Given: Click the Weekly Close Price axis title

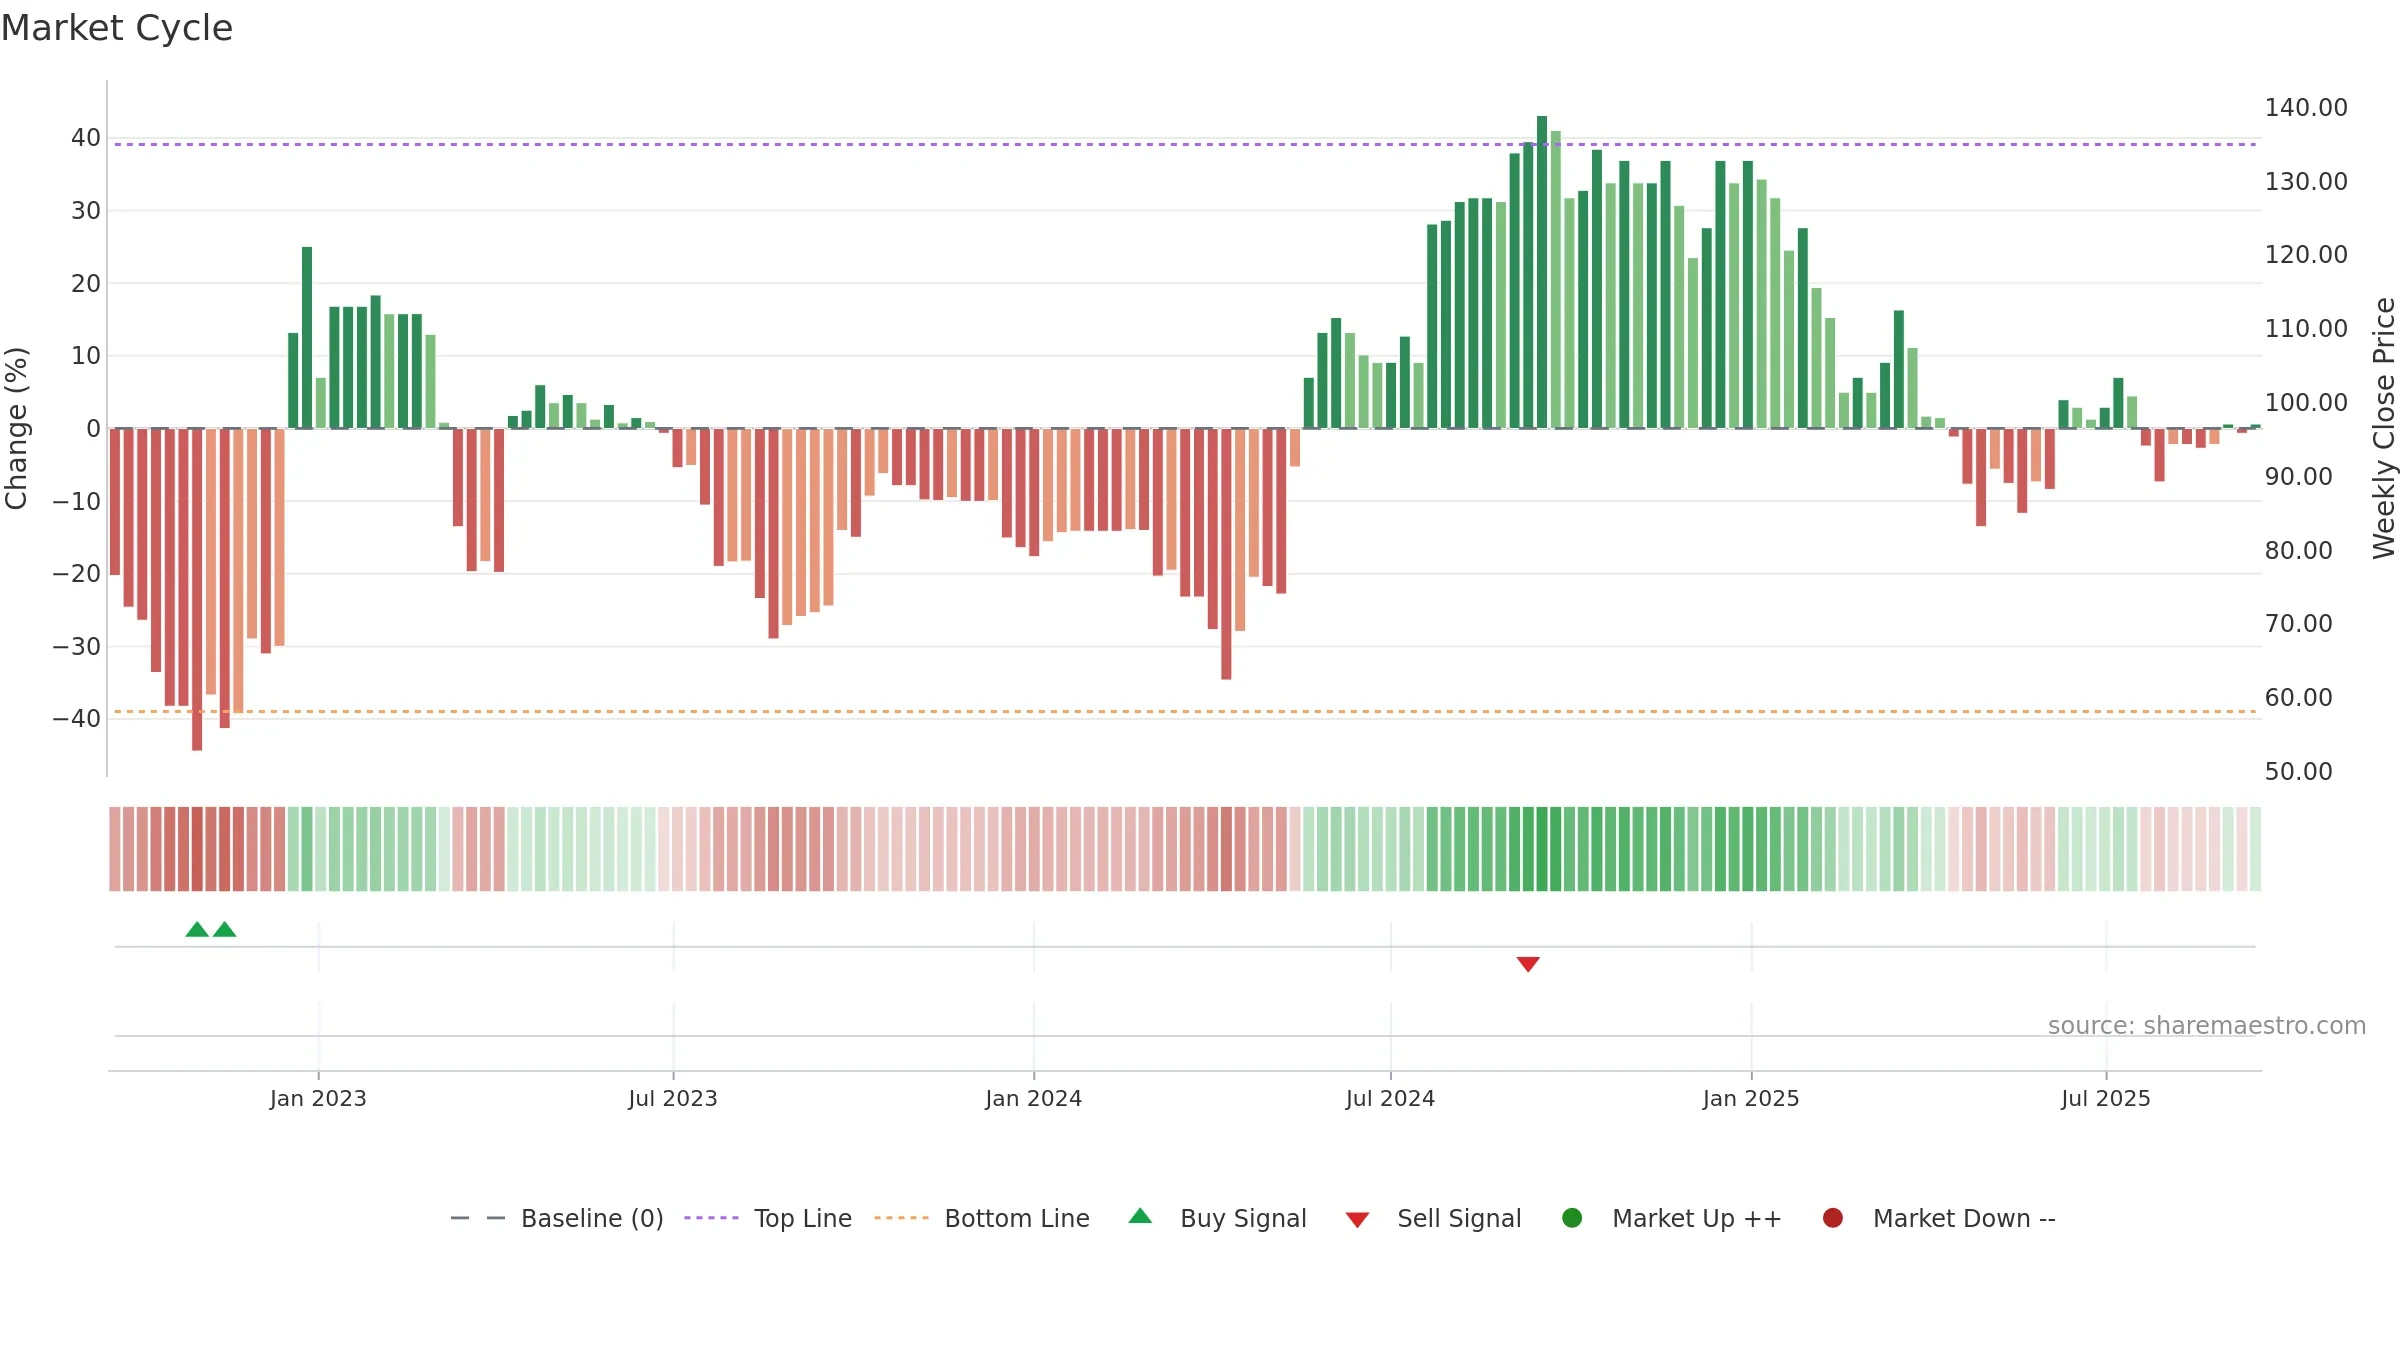Looking at the screenshot, I should tap(2384, 428).
